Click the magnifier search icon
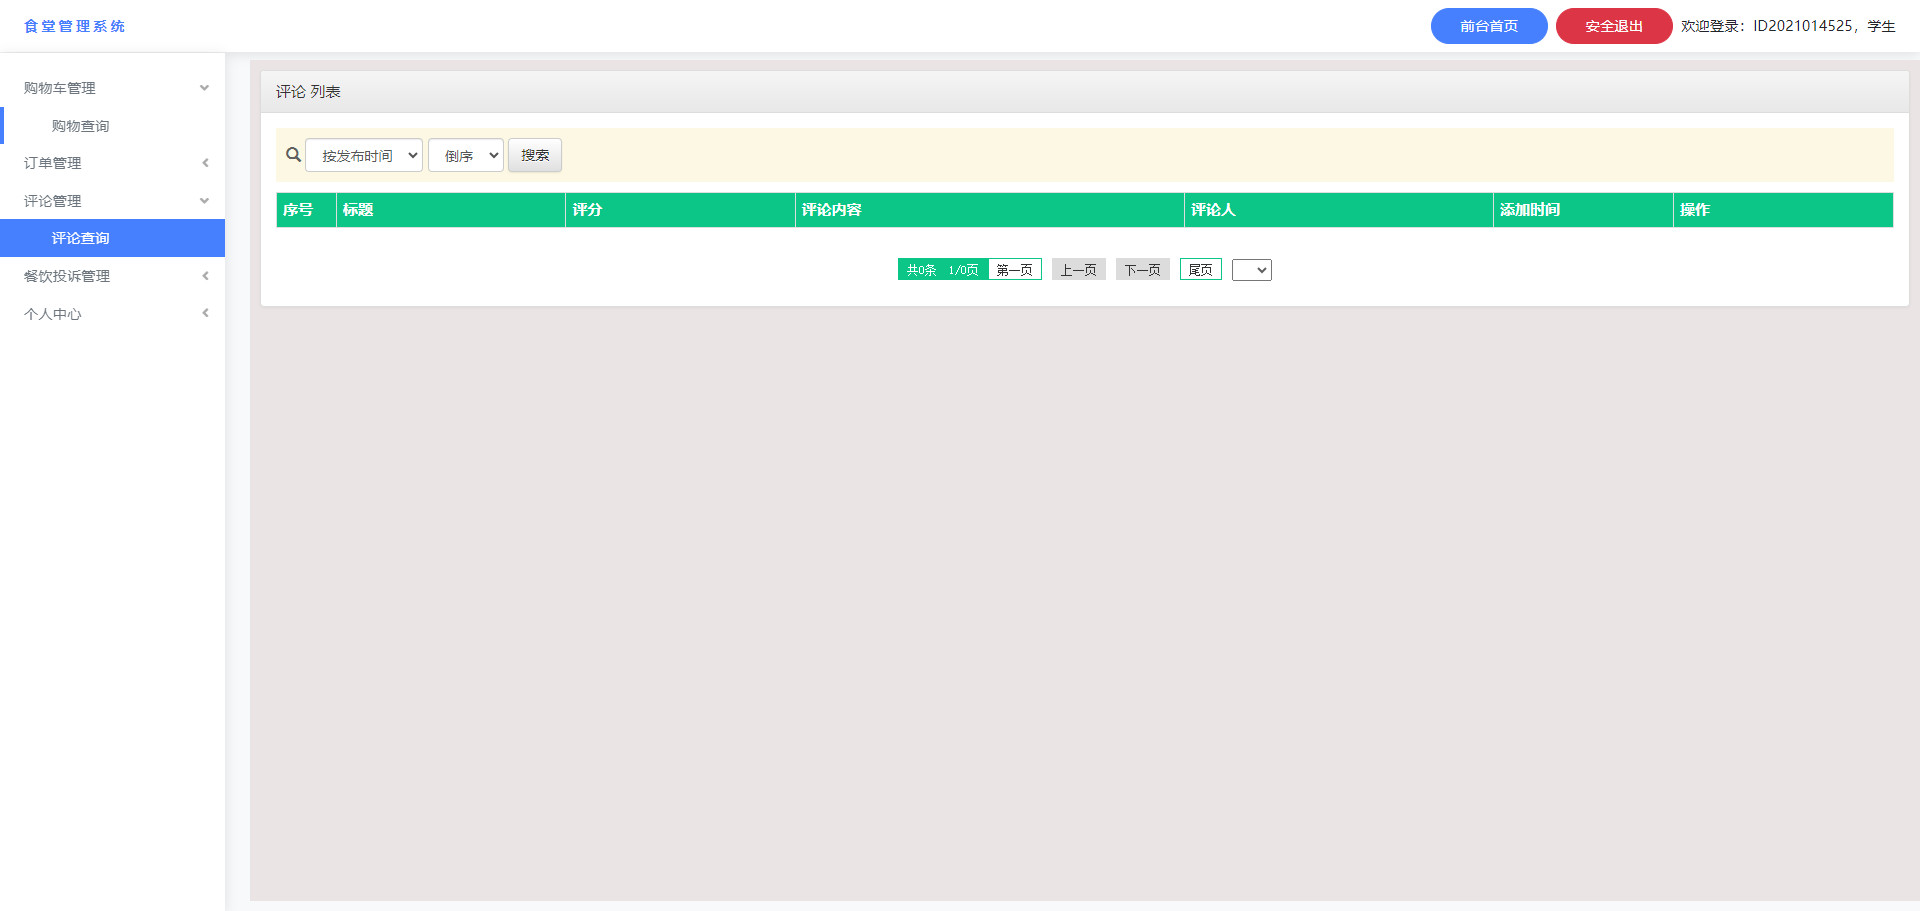Viewport: 1920px width, 911px height. pos(293,155)
